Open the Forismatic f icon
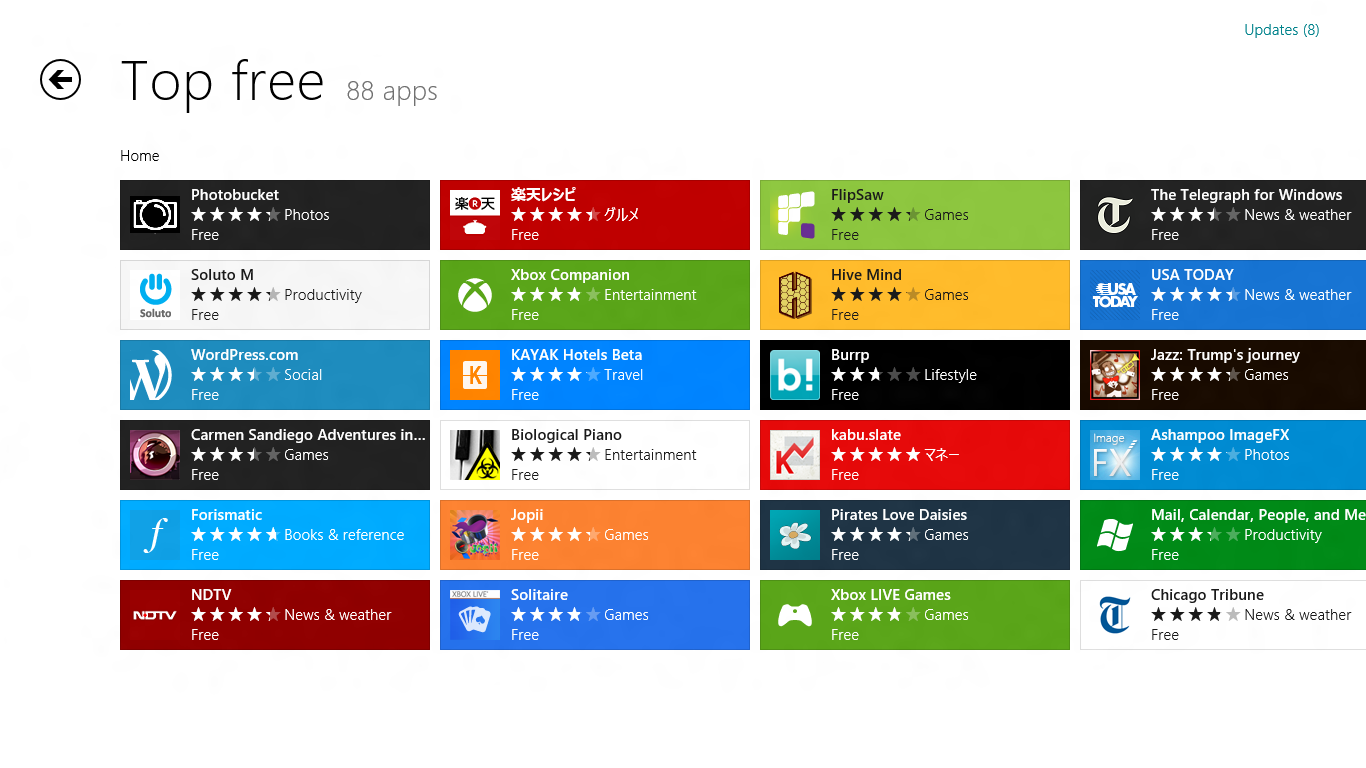Viewport: 1366px width, 768px height. (x=155, y=535)
